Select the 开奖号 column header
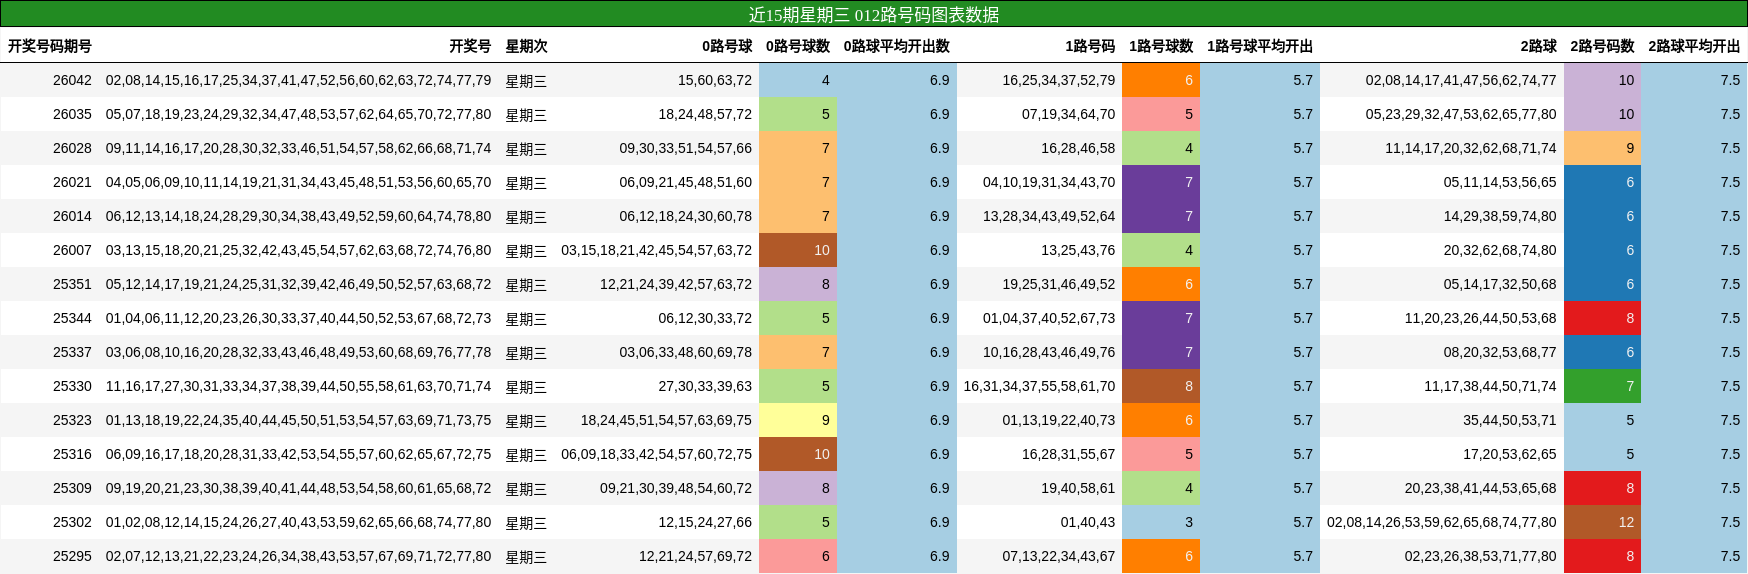This screenshot has height=574, width=1748. 470,46
